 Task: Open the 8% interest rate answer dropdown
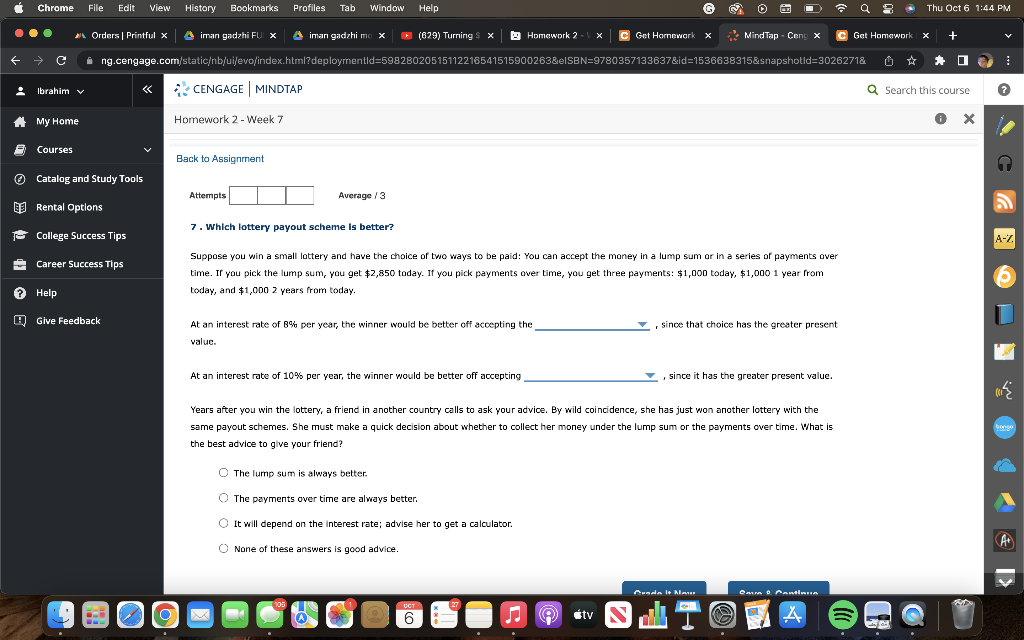[x=592, y=325]
